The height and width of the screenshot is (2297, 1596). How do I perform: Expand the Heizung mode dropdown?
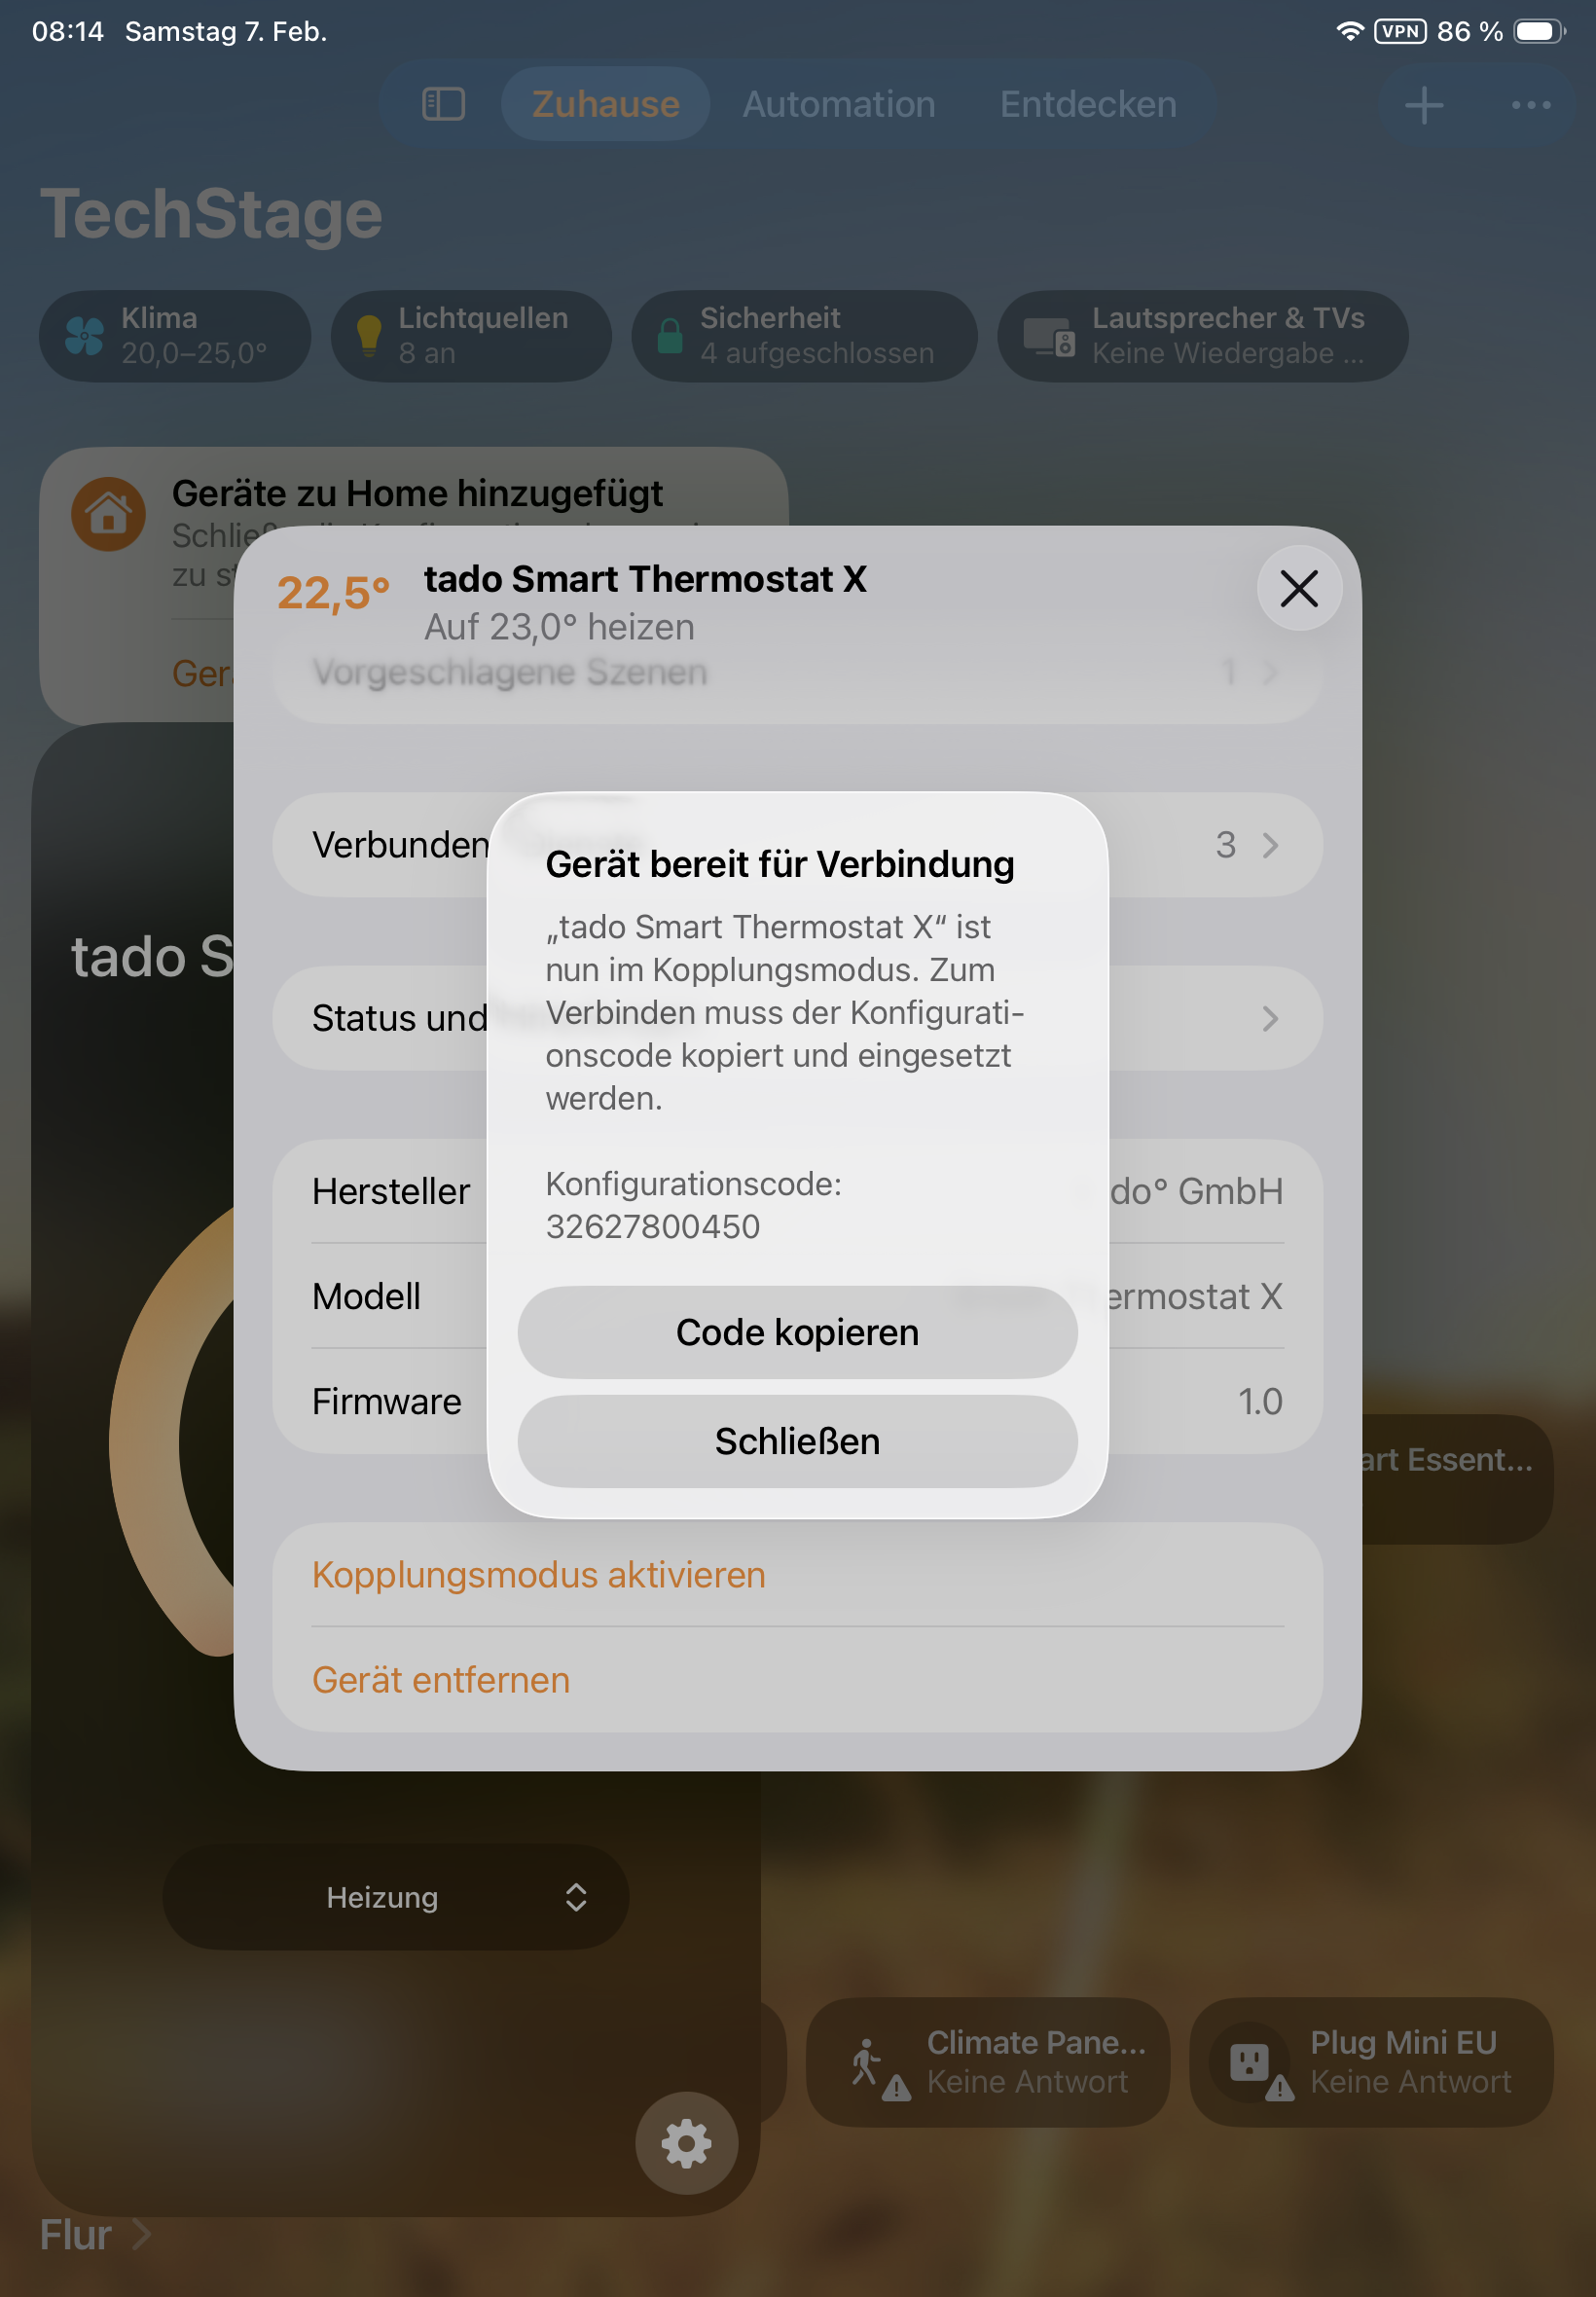click(x=396, y=1897)
